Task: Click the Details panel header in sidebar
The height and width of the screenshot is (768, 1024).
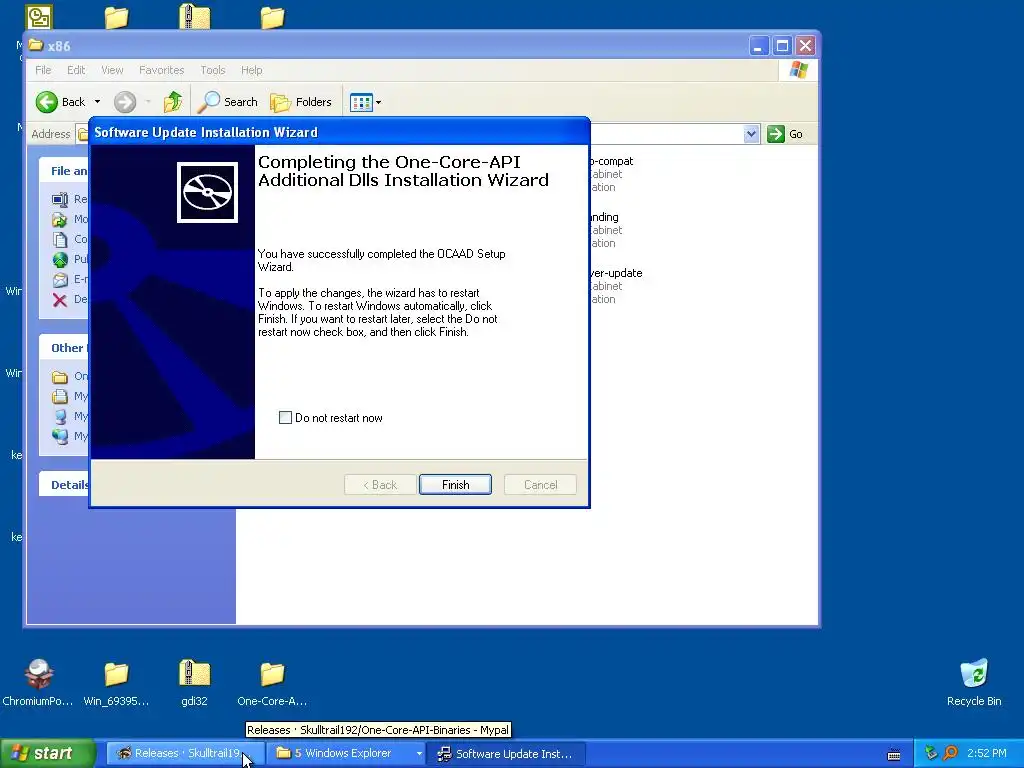Action: point(64,485)
